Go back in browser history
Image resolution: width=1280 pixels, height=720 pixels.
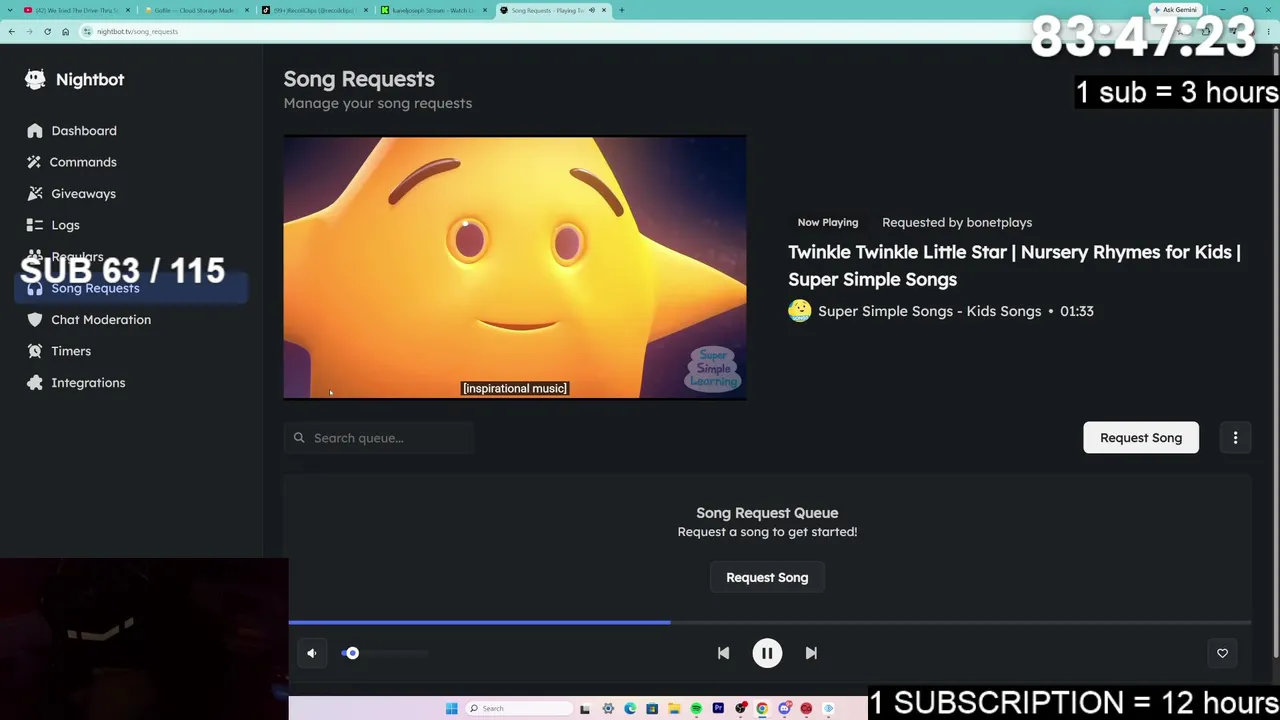[11, 31]
